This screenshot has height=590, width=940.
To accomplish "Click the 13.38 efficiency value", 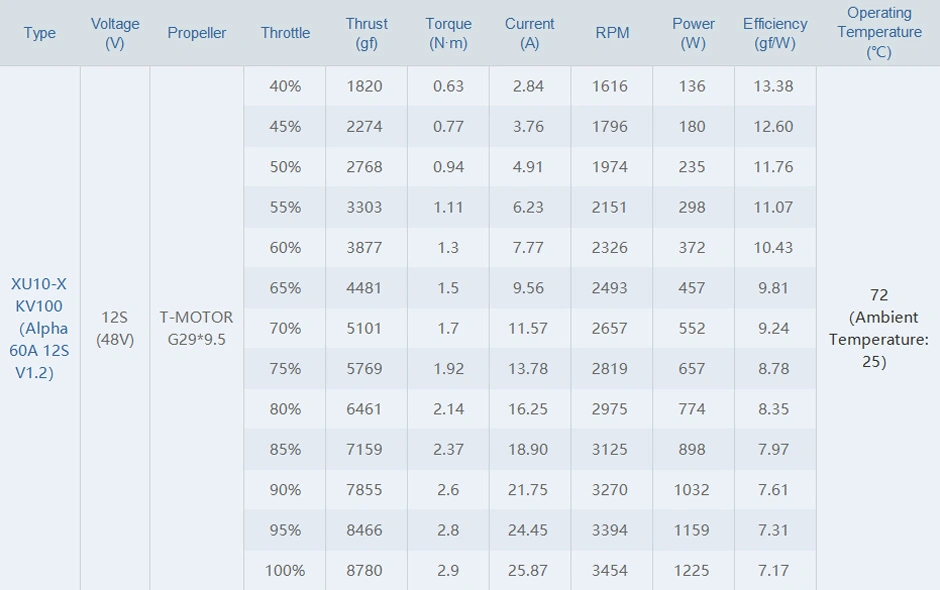I will click(x=773, y=86).
